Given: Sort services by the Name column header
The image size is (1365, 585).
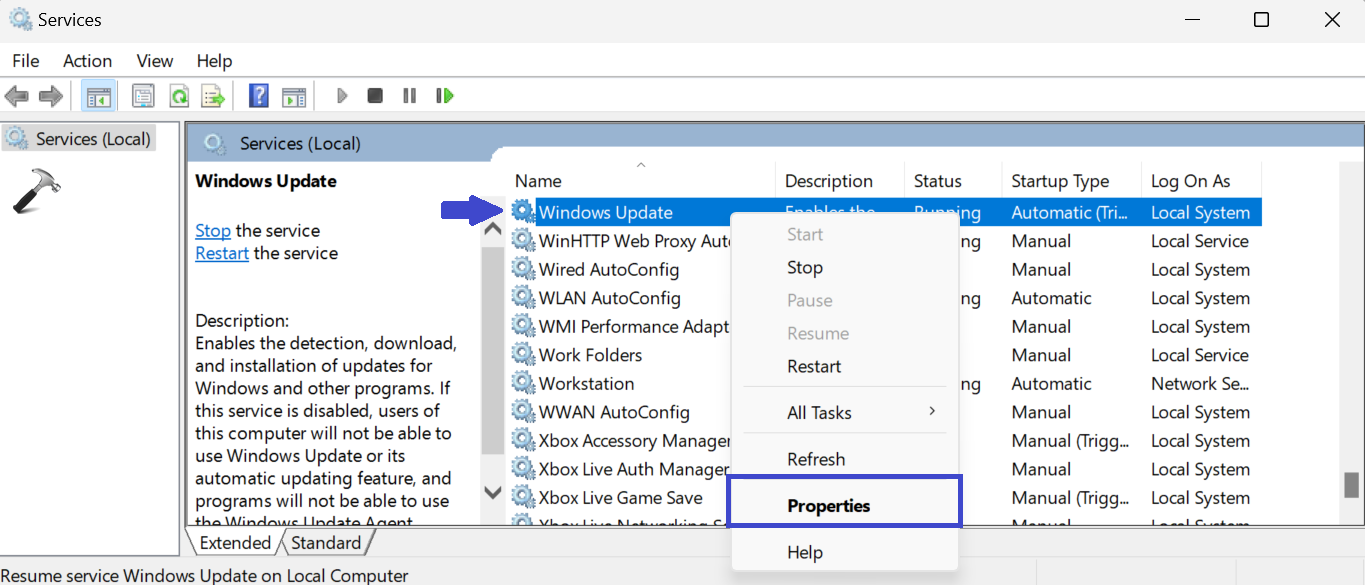Looking at the screenshot, I should point(538,181).
